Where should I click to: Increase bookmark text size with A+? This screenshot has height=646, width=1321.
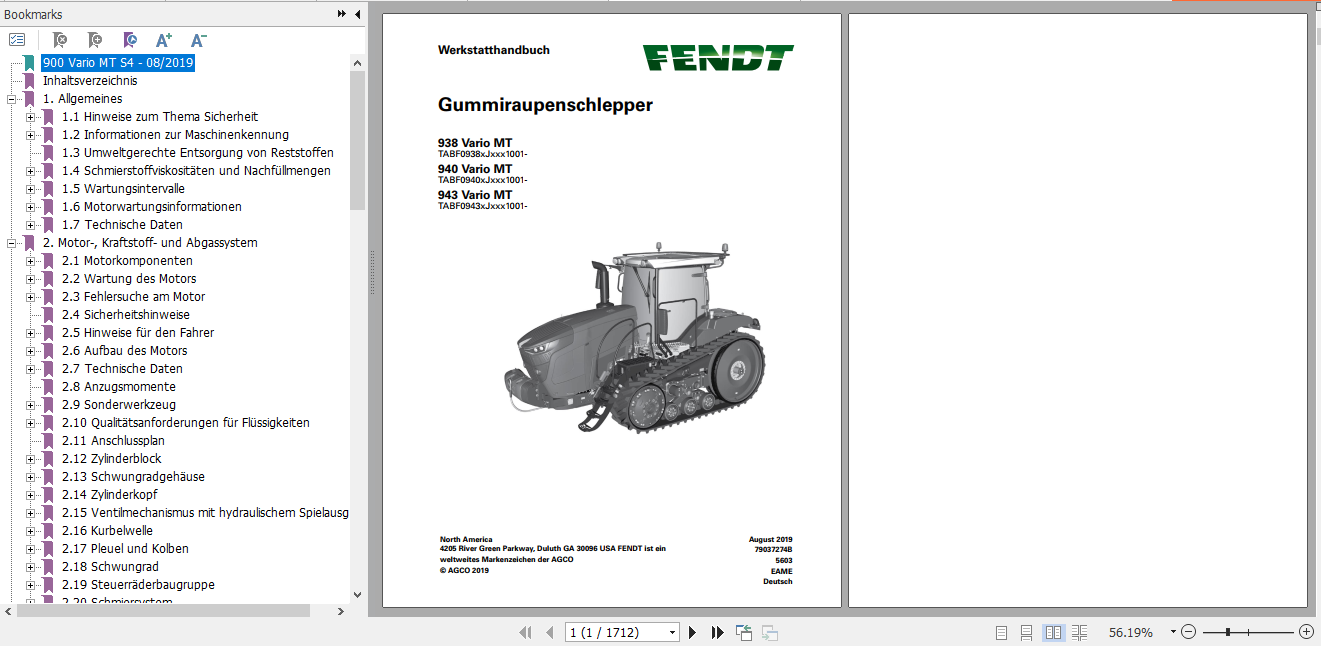pos(164,40)
